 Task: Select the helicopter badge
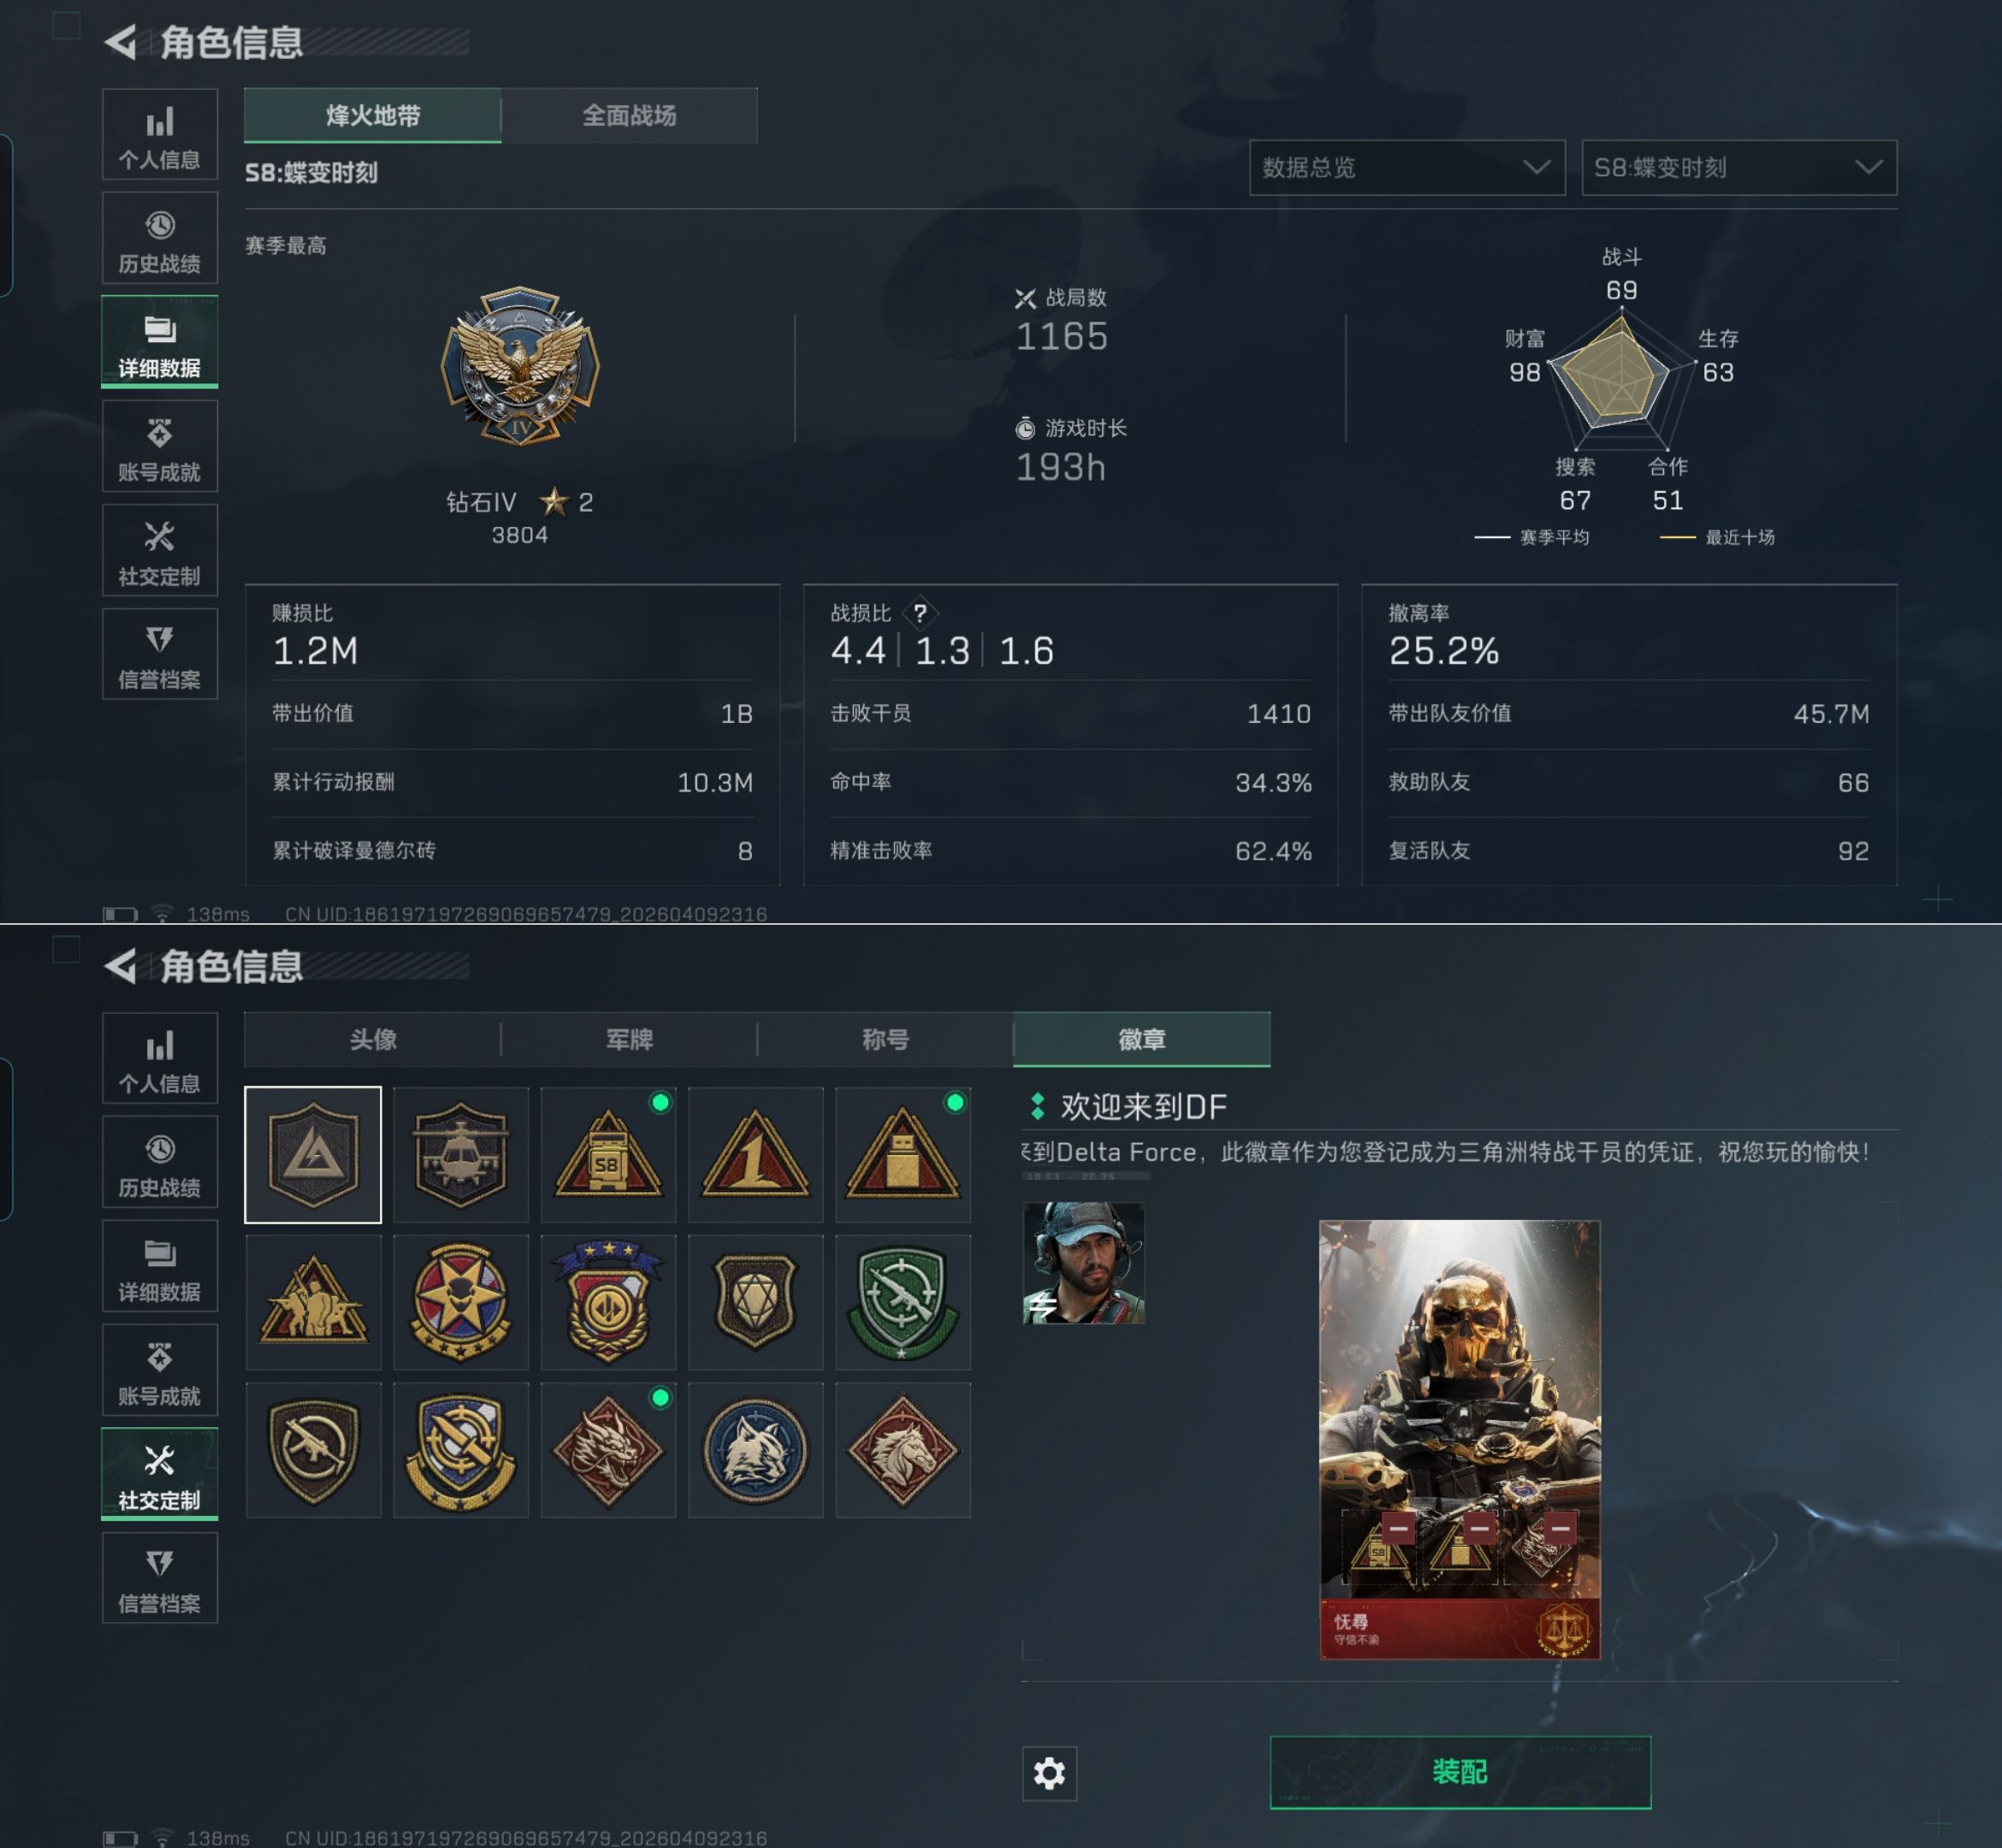point(461,1155)
